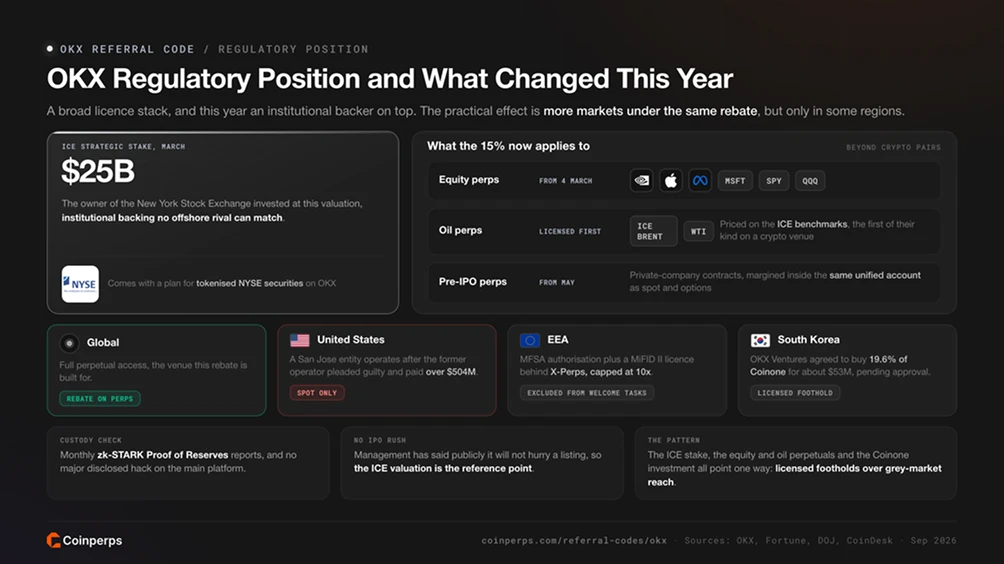Click 'the ICE valuation is the reference point'
Viewport: 1004px width, 564px height.
443,469
